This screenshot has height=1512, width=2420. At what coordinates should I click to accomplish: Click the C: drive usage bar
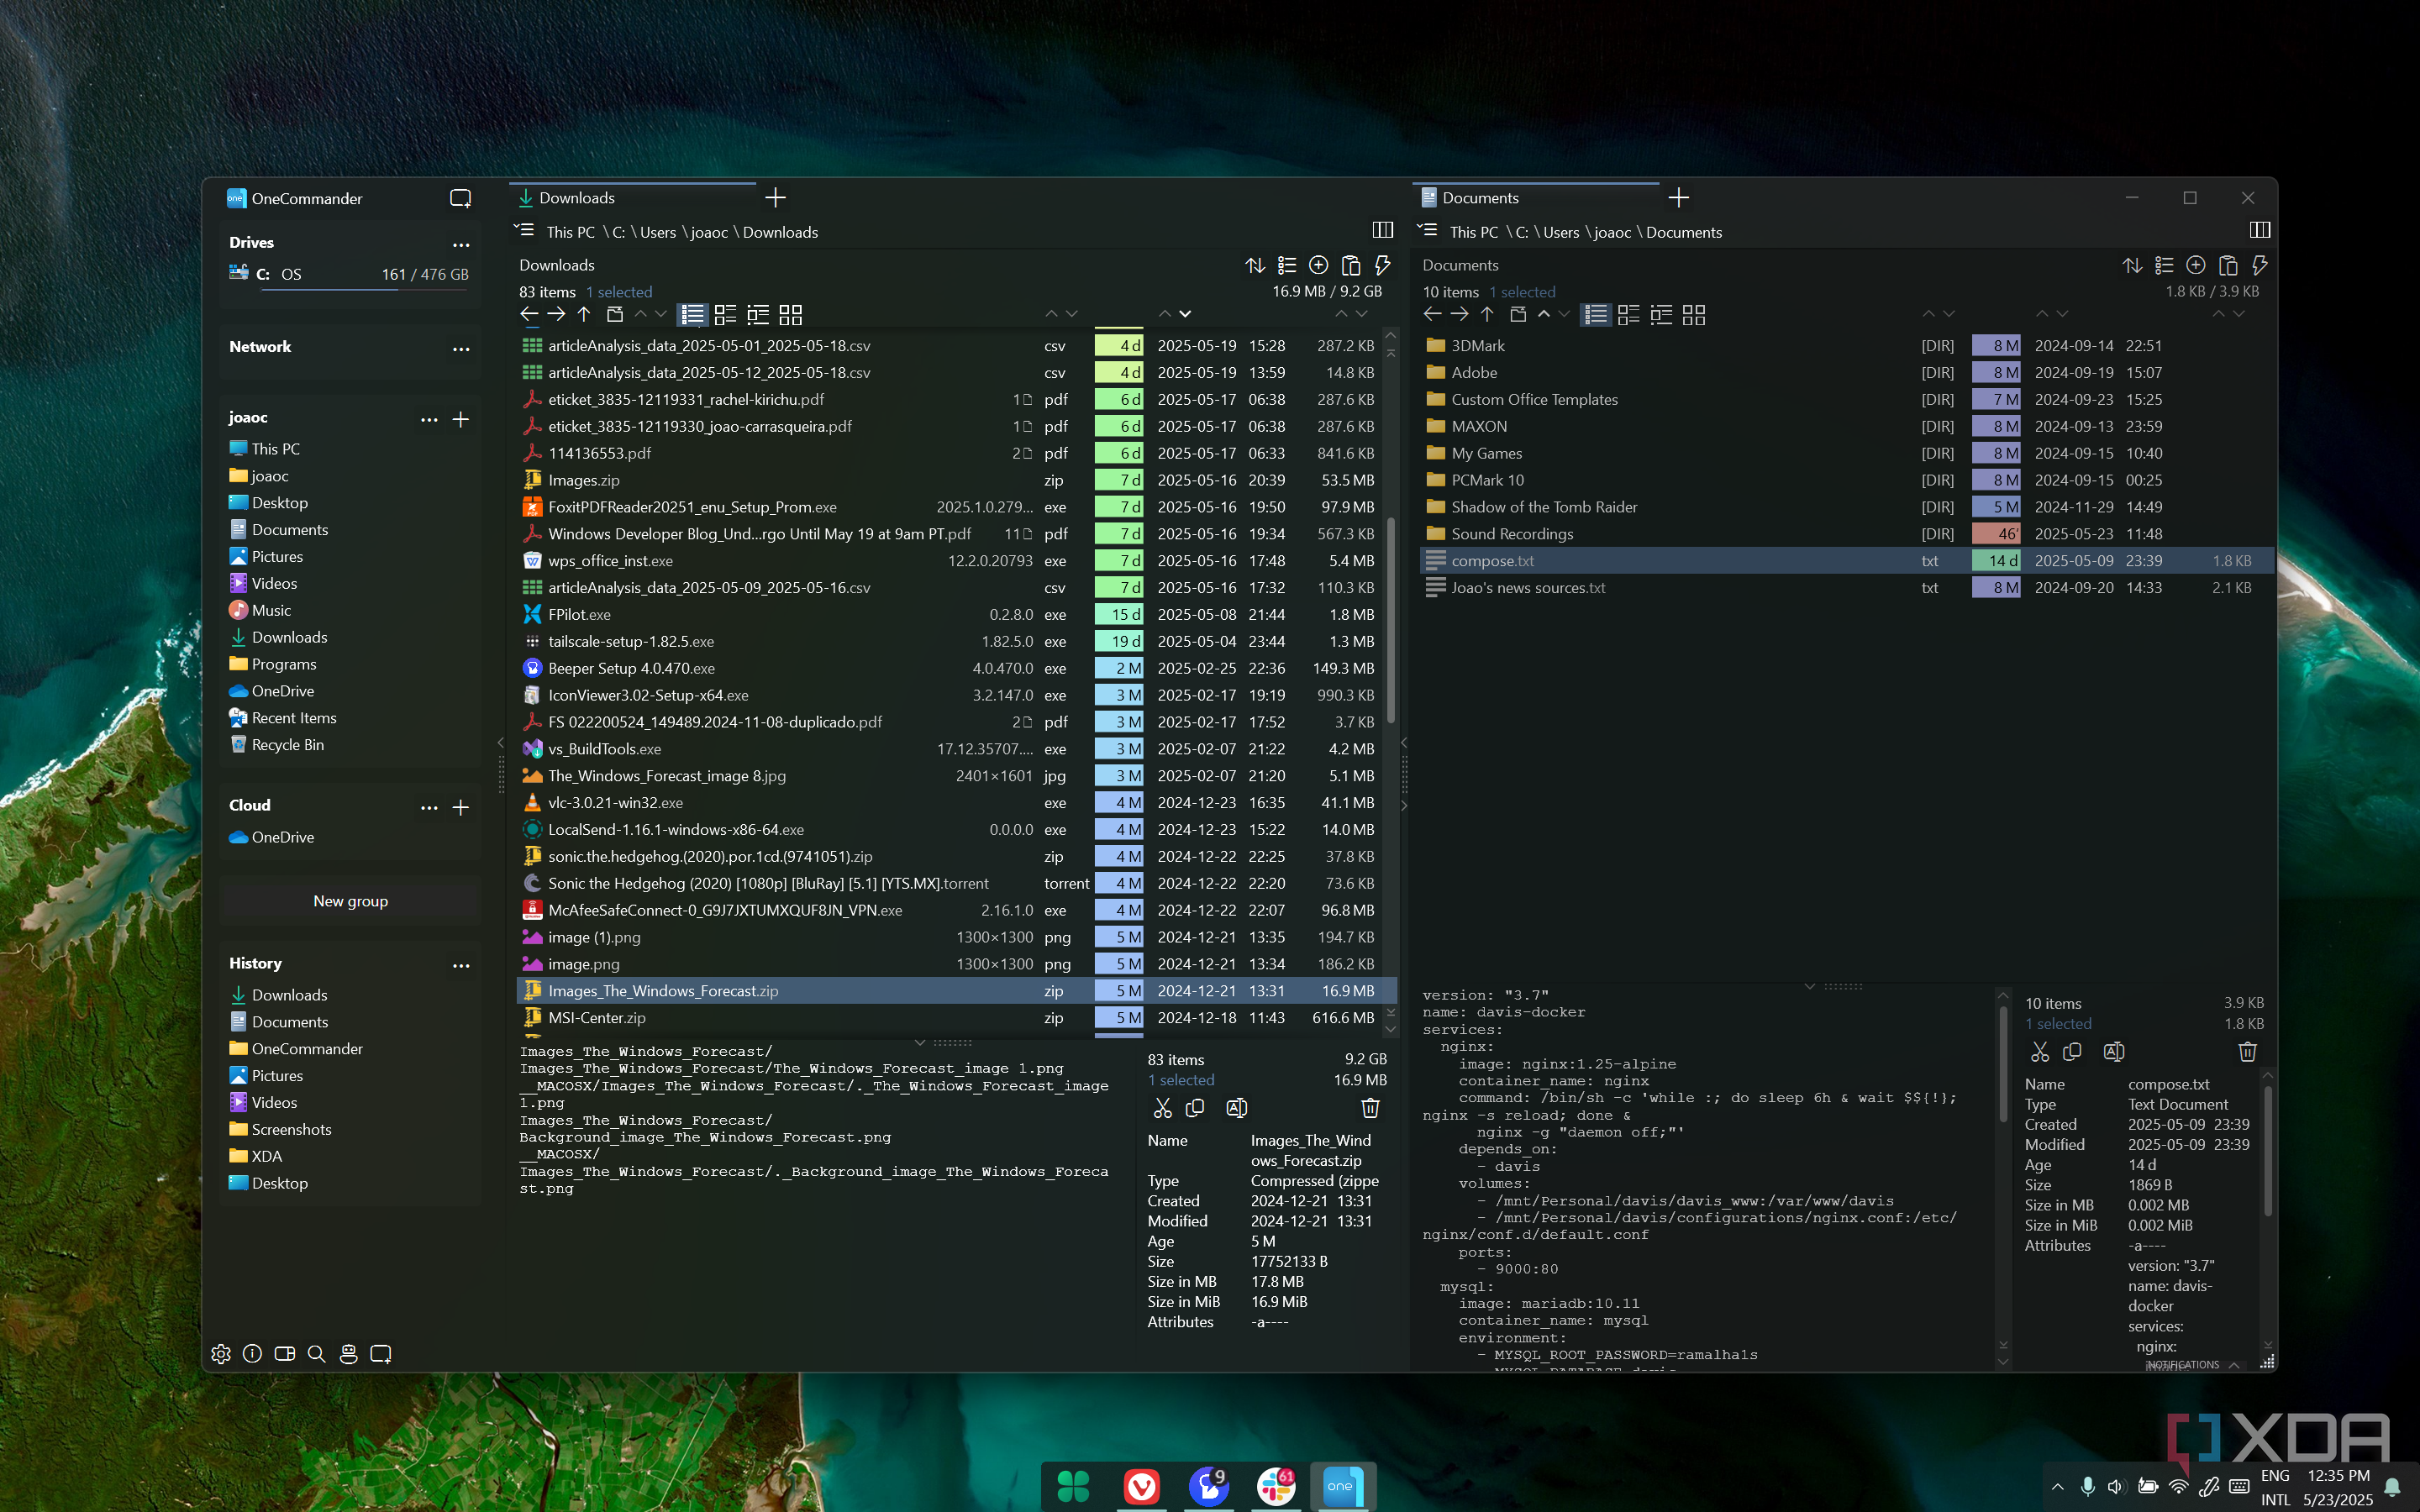click(364, 289)
